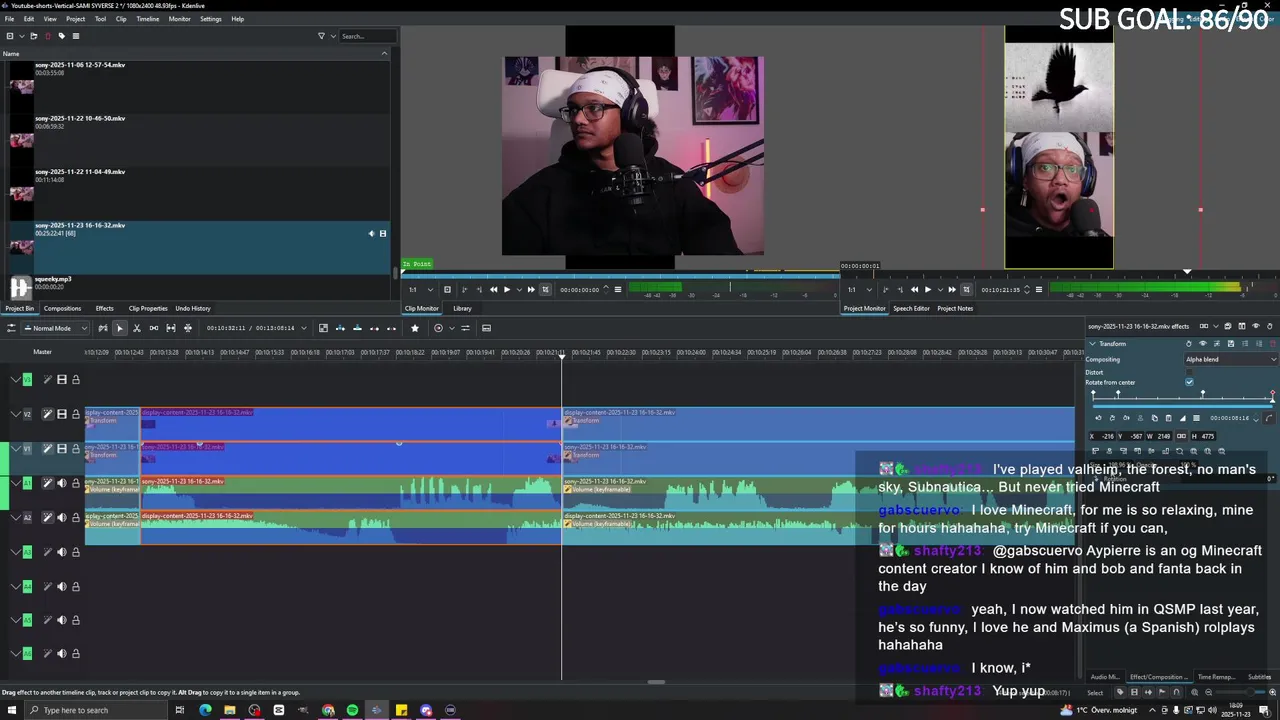
Task: Click overwrite clip zone in timeline icon
Action: coord(357,328)
